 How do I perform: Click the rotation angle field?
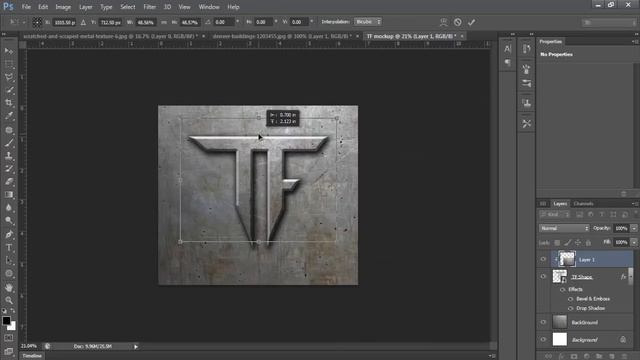point(223,22)
